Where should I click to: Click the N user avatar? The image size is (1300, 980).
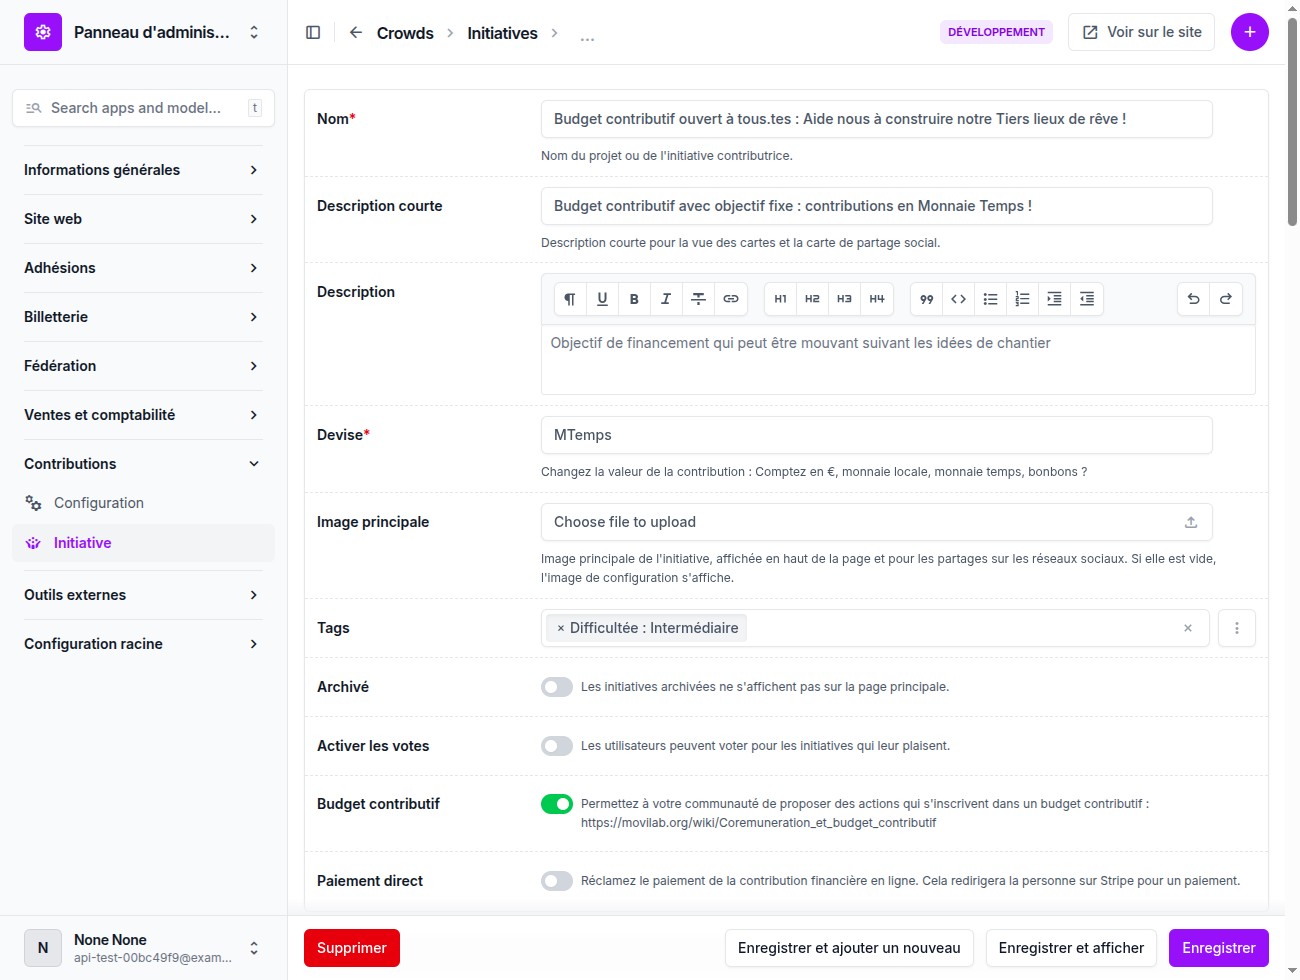point(43,948)
